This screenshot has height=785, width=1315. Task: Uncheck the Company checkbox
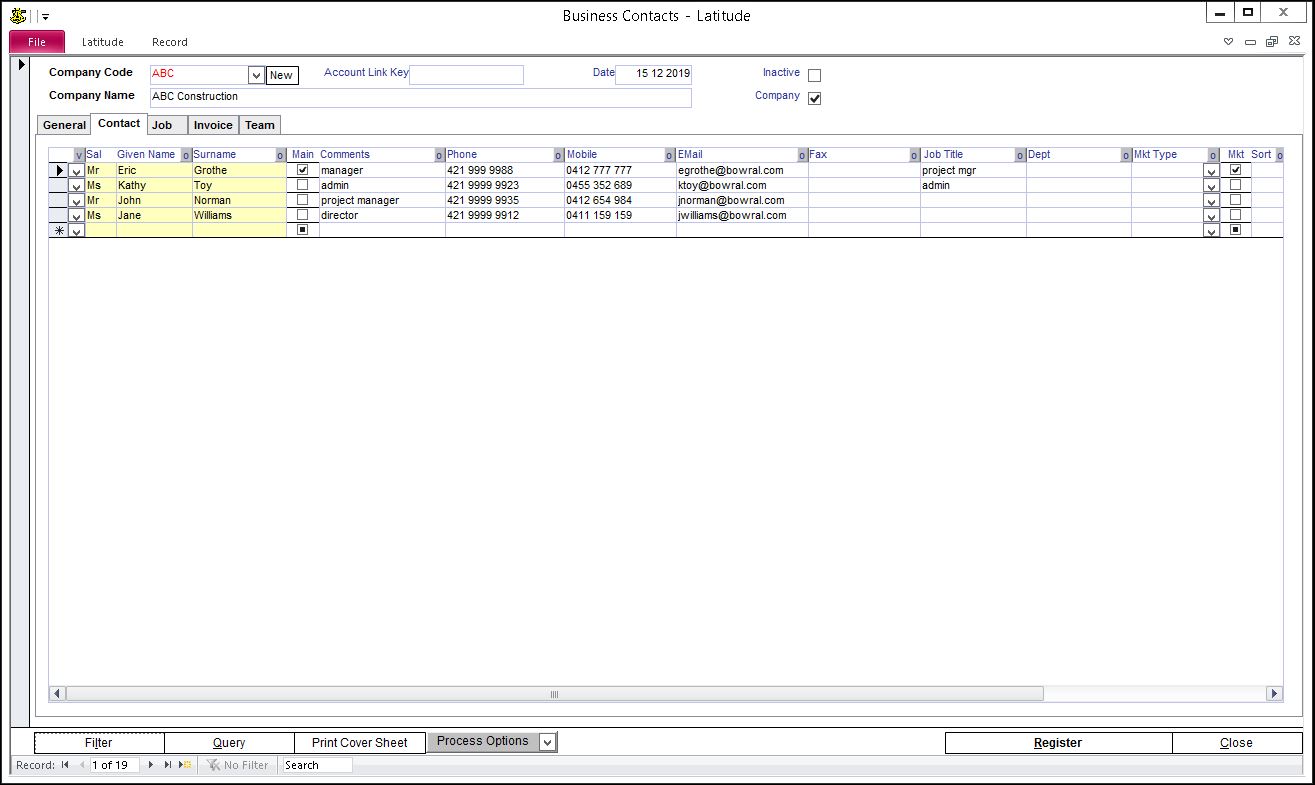[x=814, y=98]
